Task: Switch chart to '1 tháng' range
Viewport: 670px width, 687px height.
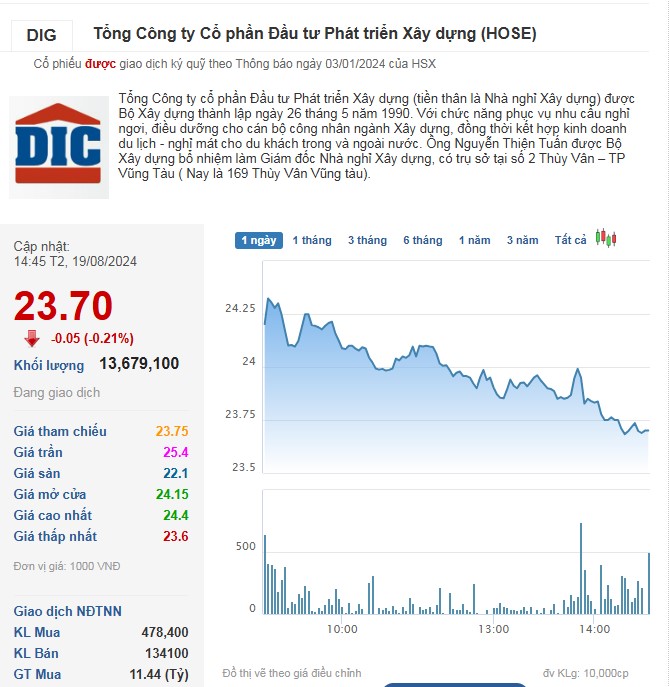Action: pyautogui.click(x=312, y=240)
